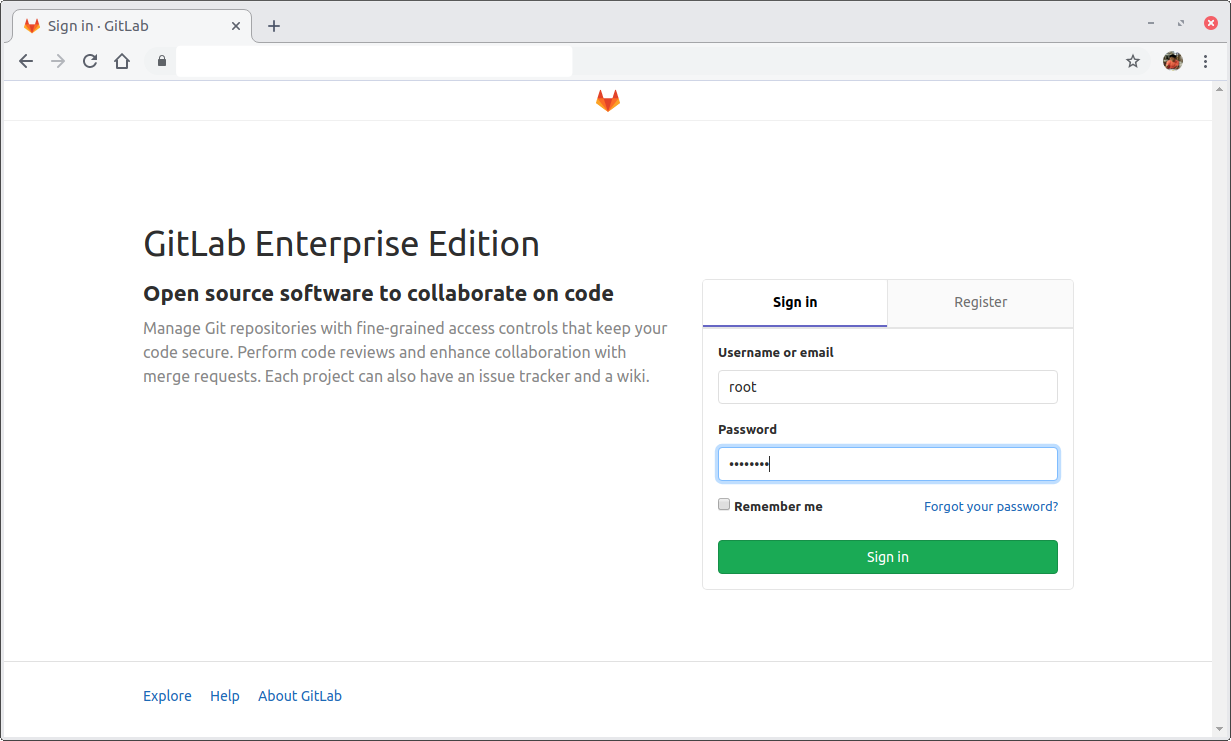This screenshot has width=1231, height=741.
Task: Click the padlock site info icon
Action: pyautogui.click(x=162, y=61)
